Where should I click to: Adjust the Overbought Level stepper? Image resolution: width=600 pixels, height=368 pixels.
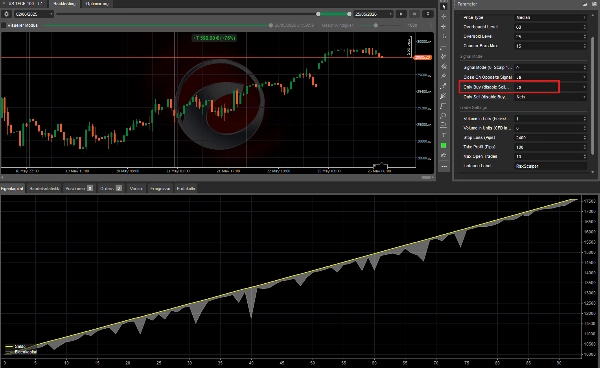(x=584, y=27)
